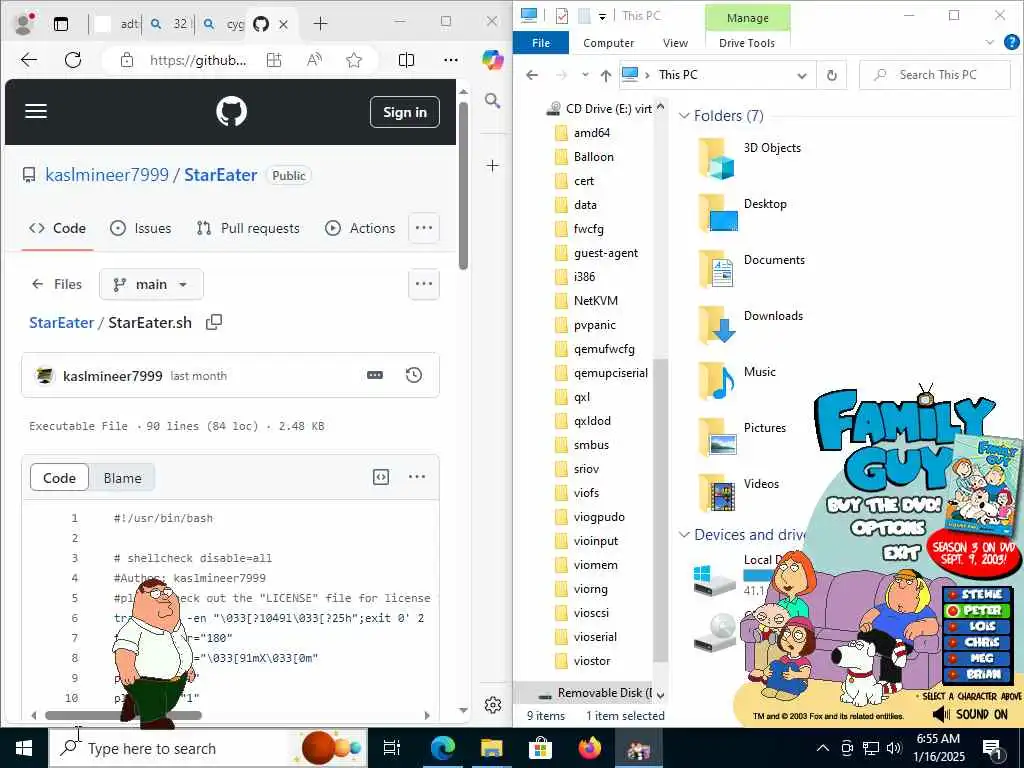Open the Code repository tab
Screen dimensions: 1024x768
pos(57,228)
